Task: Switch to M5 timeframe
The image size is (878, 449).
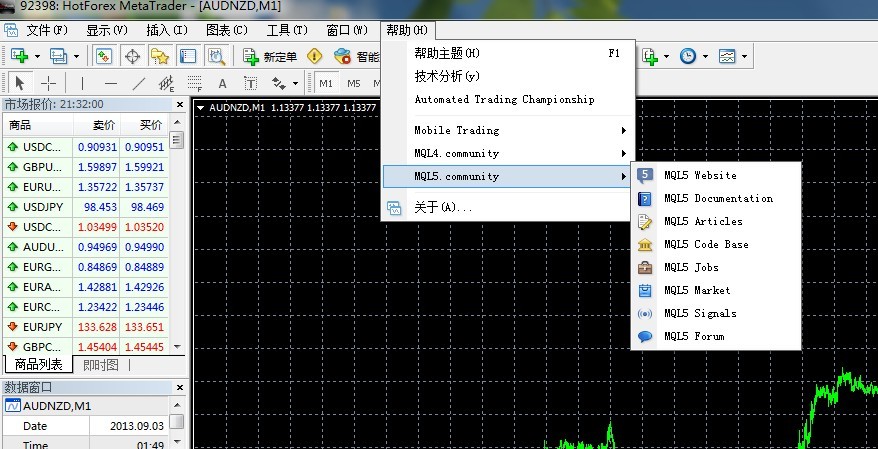Action: click(353, 84)
